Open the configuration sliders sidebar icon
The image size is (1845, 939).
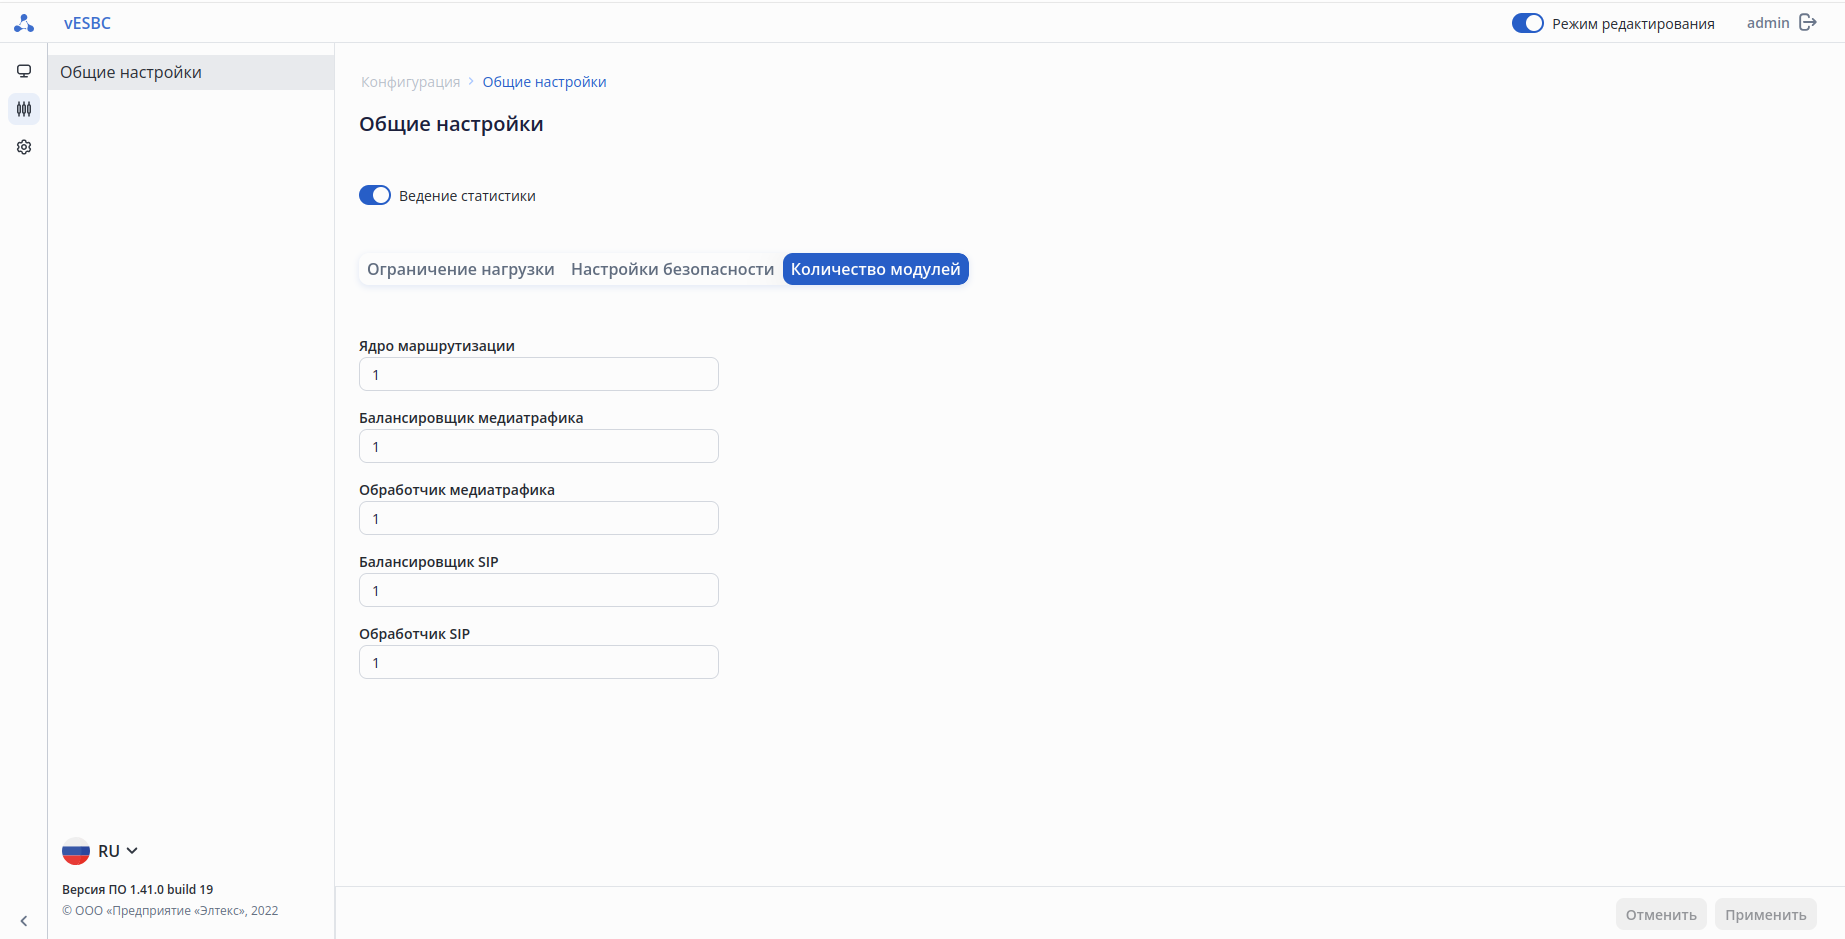tap(24, 109)
